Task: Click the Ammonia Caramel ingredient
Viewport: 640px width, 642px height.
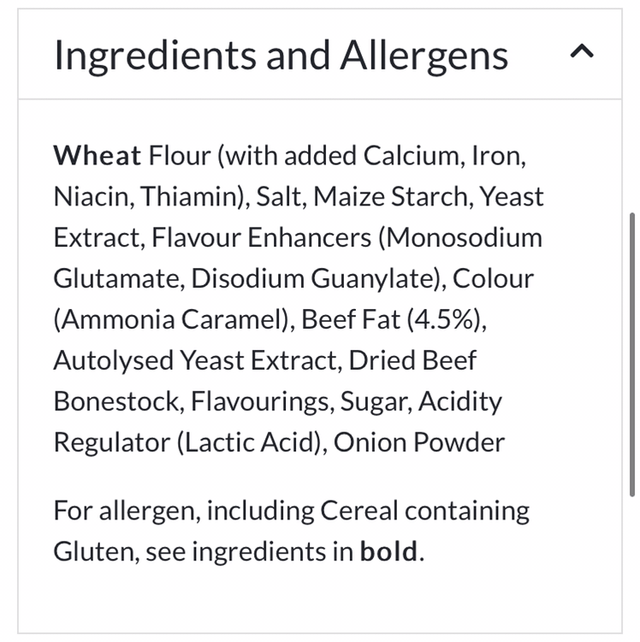Action: click(x=171, y=320)
